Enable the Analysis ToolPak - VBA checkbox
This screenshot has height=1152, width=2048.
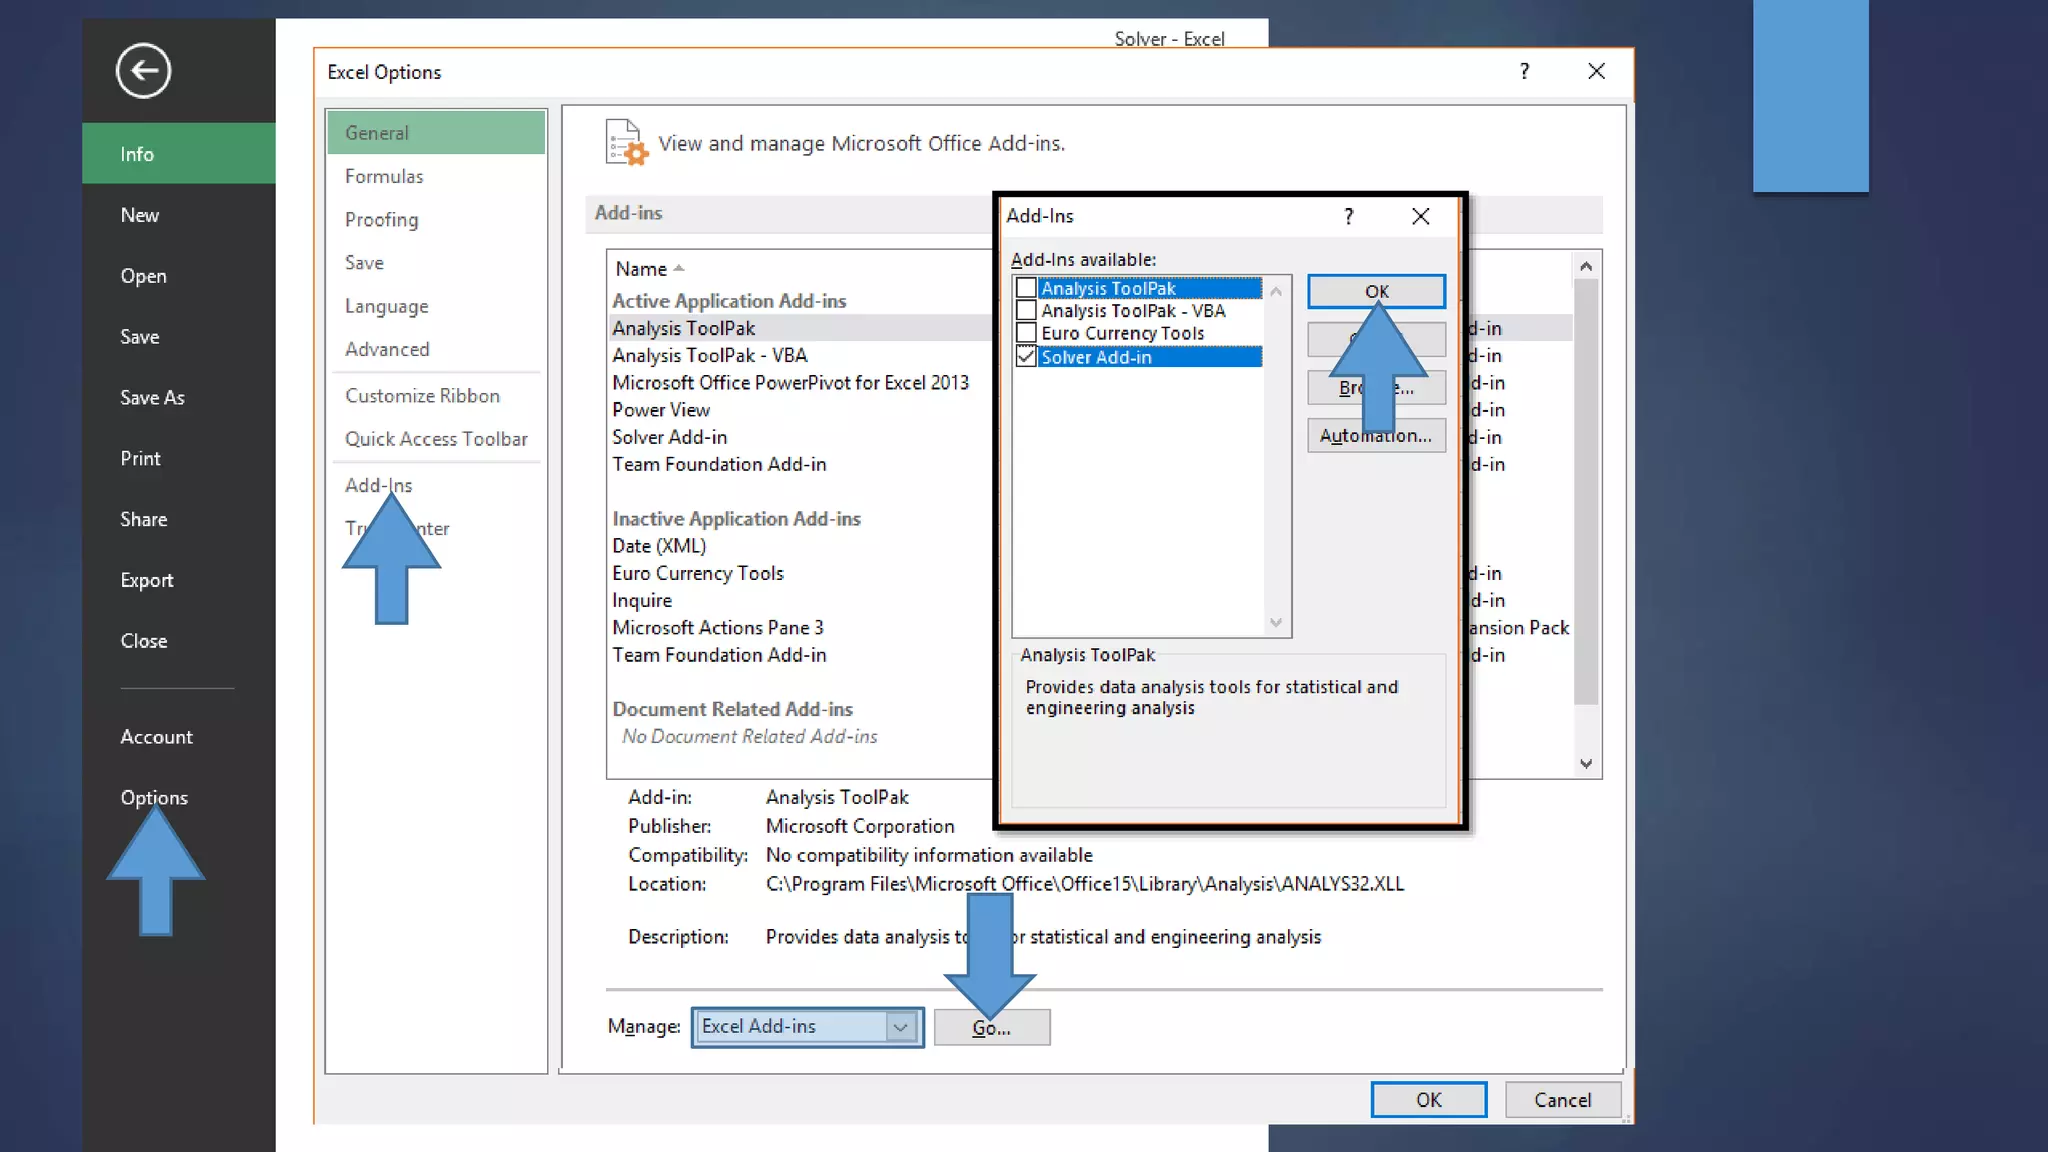(1026, 310)
